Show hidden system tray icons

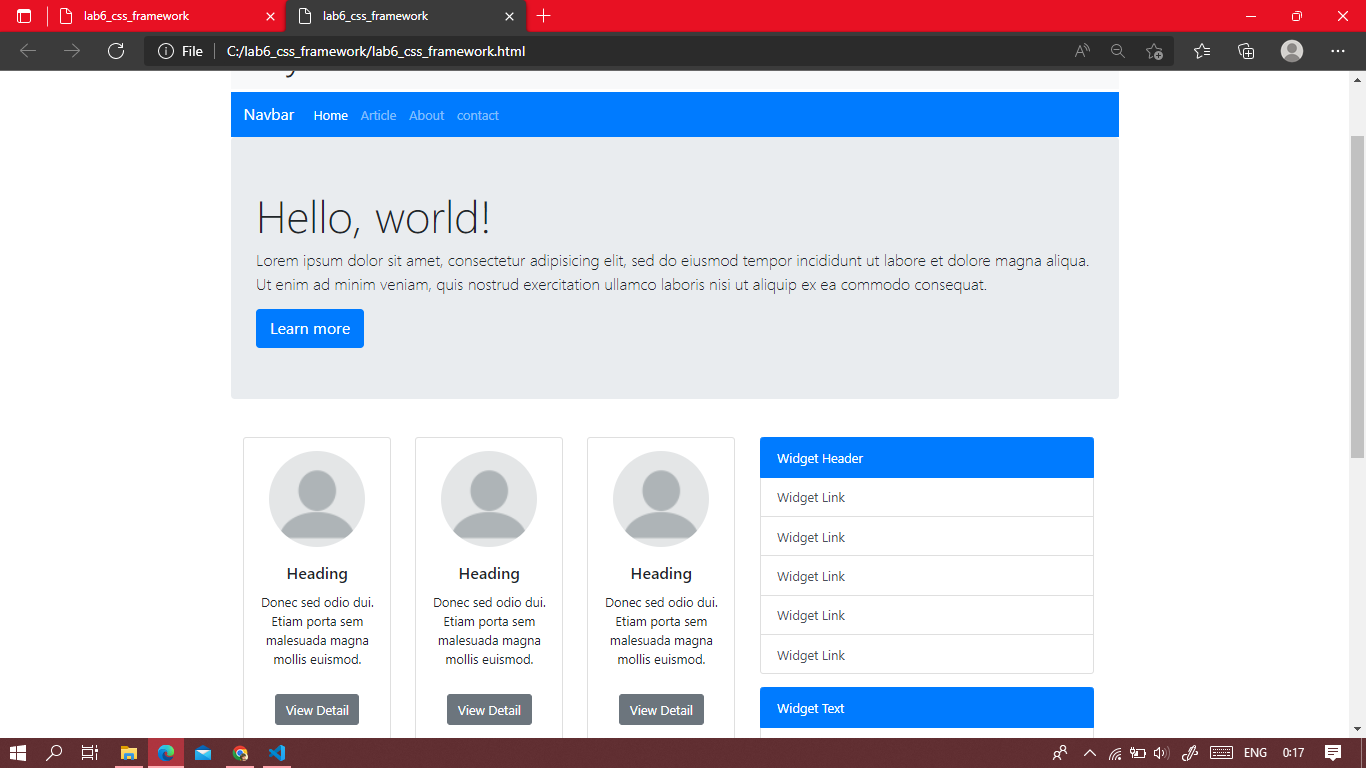pos(1090,753)
